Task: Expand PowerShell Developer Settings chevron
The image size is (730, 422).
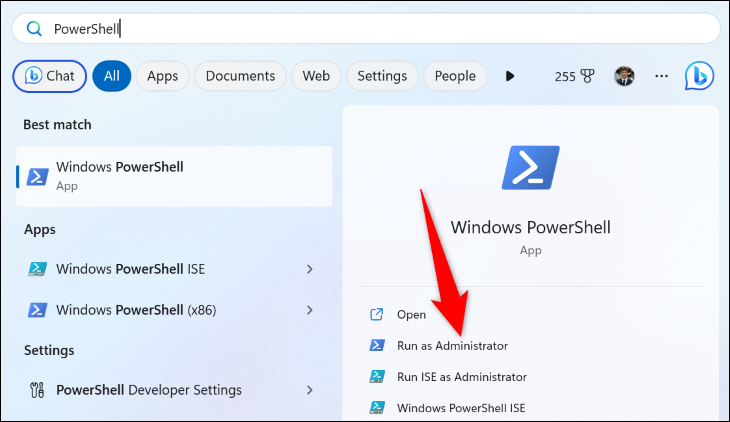Action: click(310, 390)
